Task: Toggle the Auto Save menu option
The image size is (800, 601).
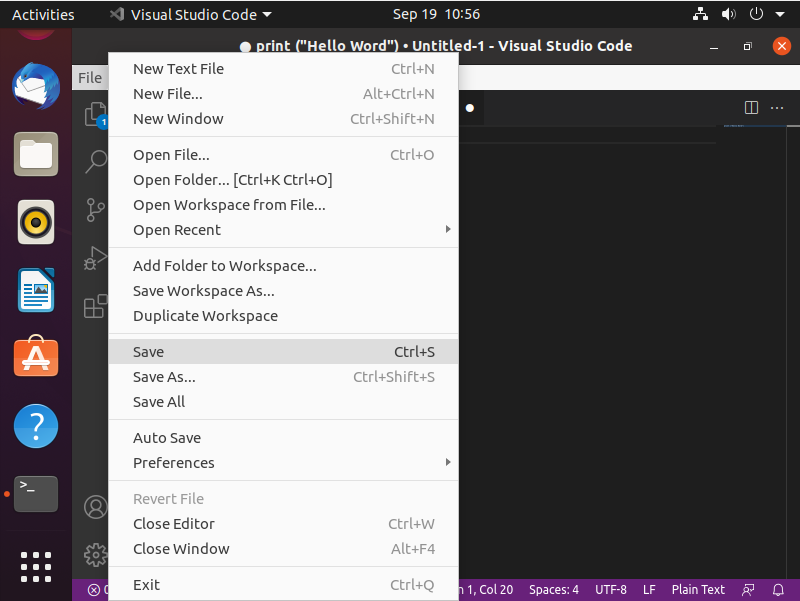Action: coord(283,438)
